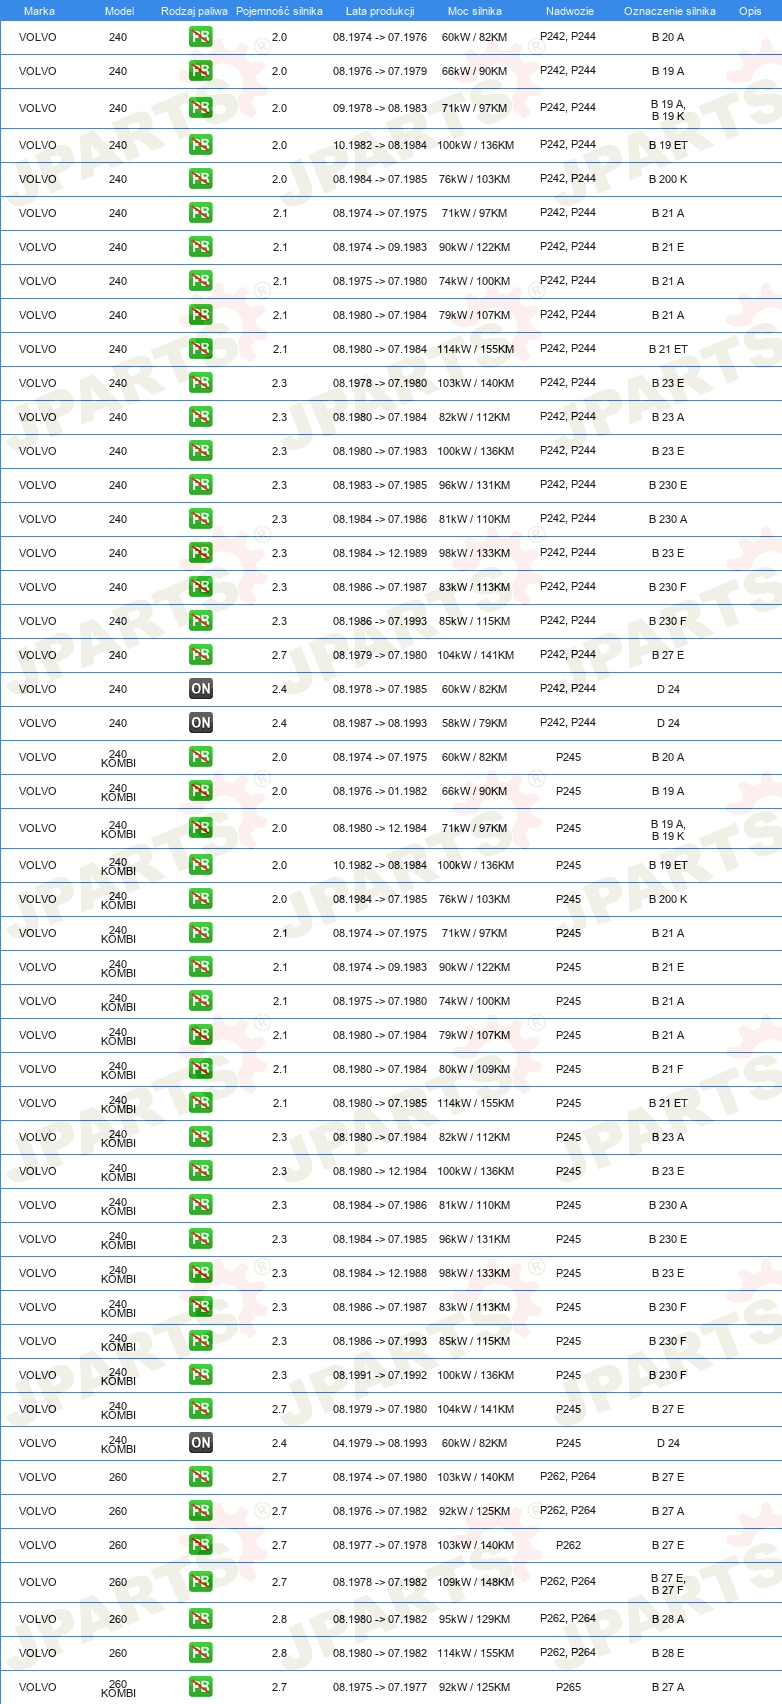Select the date range 08.1980 -> 07.1983

380,451
